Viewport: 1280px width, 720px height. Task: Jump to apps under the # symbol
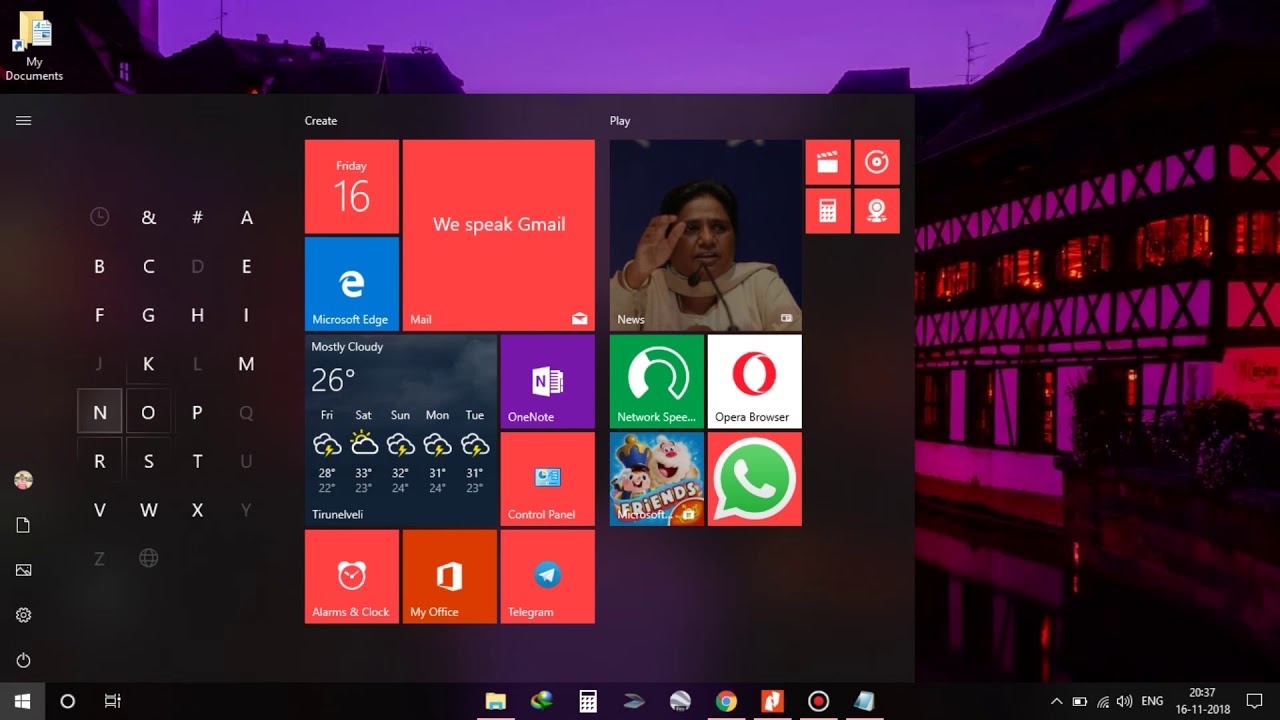(197, 217)
